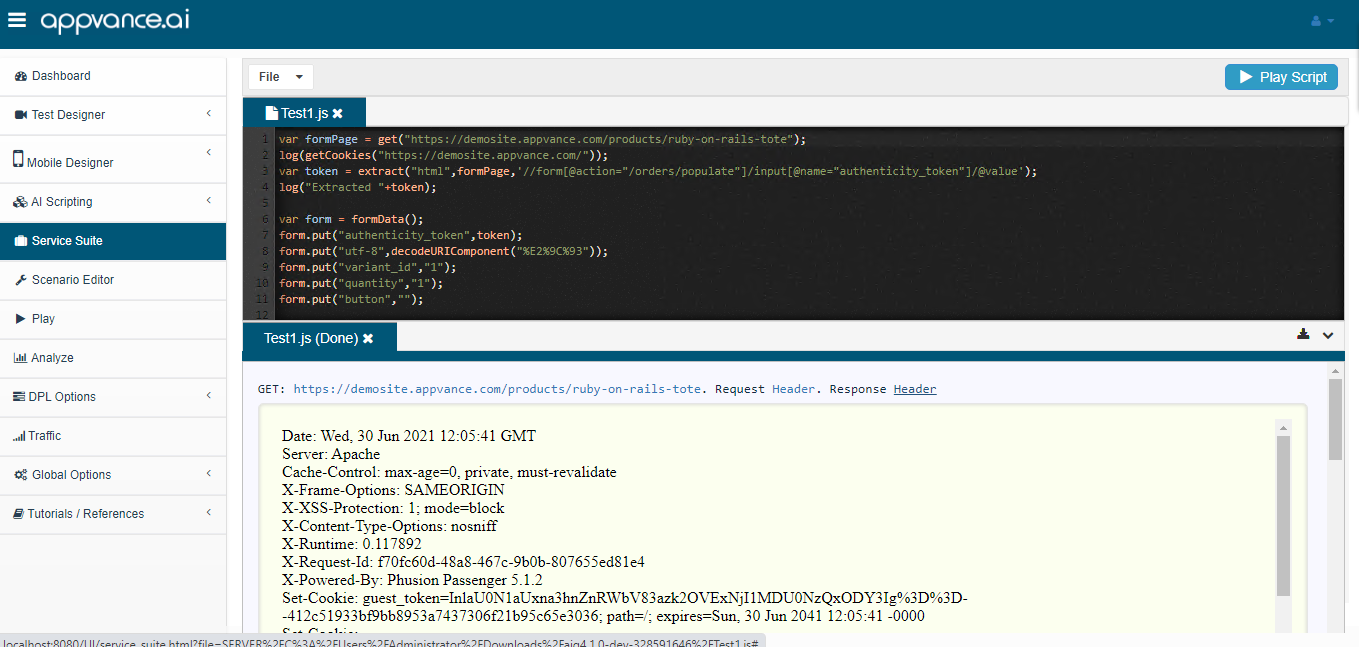Open Service Suite in sidebar
Viewport: 1359px width, 647px height.
[67, 241]
